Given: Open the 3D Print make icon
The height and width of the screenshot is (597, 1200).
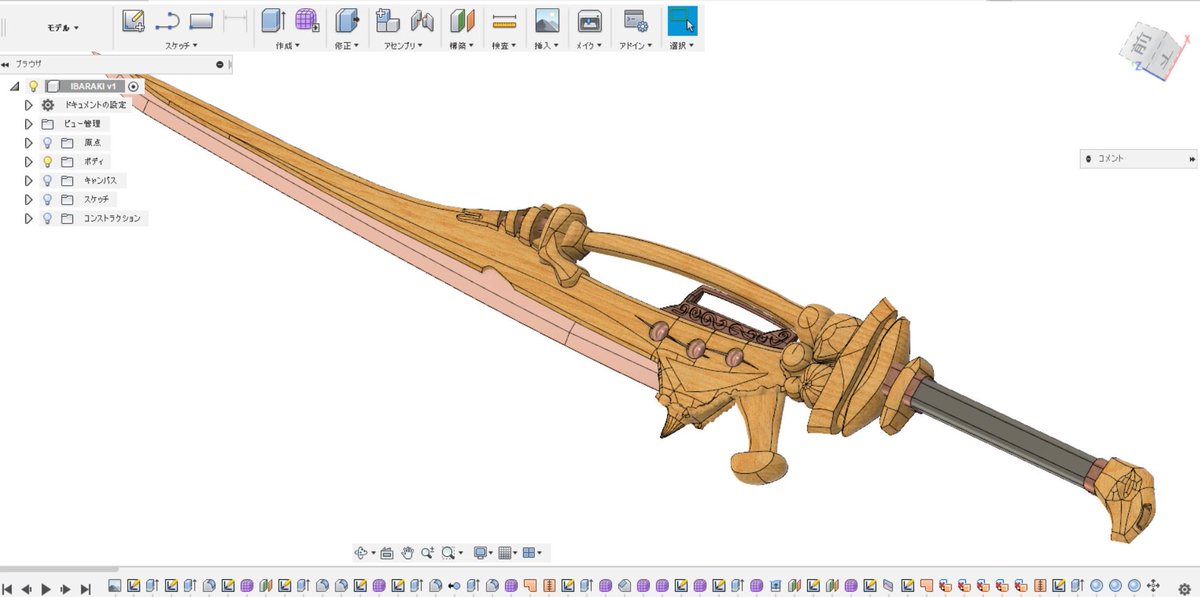Looking at the screenshot, I should (590, 20).
